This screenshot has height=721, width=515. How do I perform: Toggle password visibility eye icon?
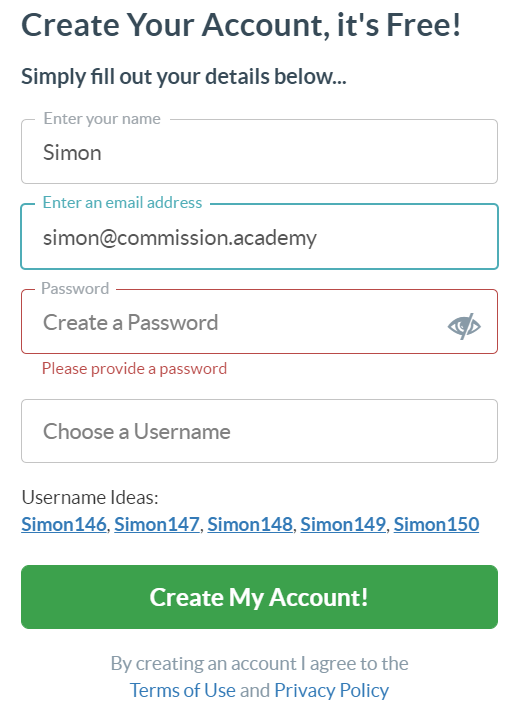coord(464,326)
